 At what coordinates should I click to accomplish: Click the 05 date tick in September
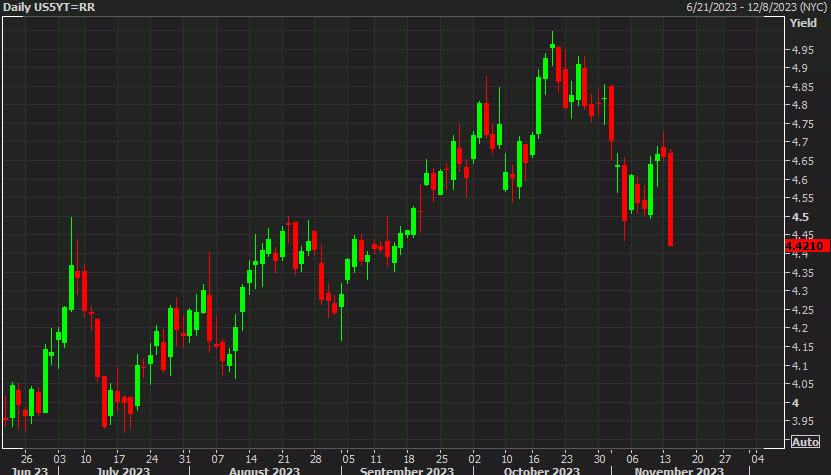pos(348,459)
